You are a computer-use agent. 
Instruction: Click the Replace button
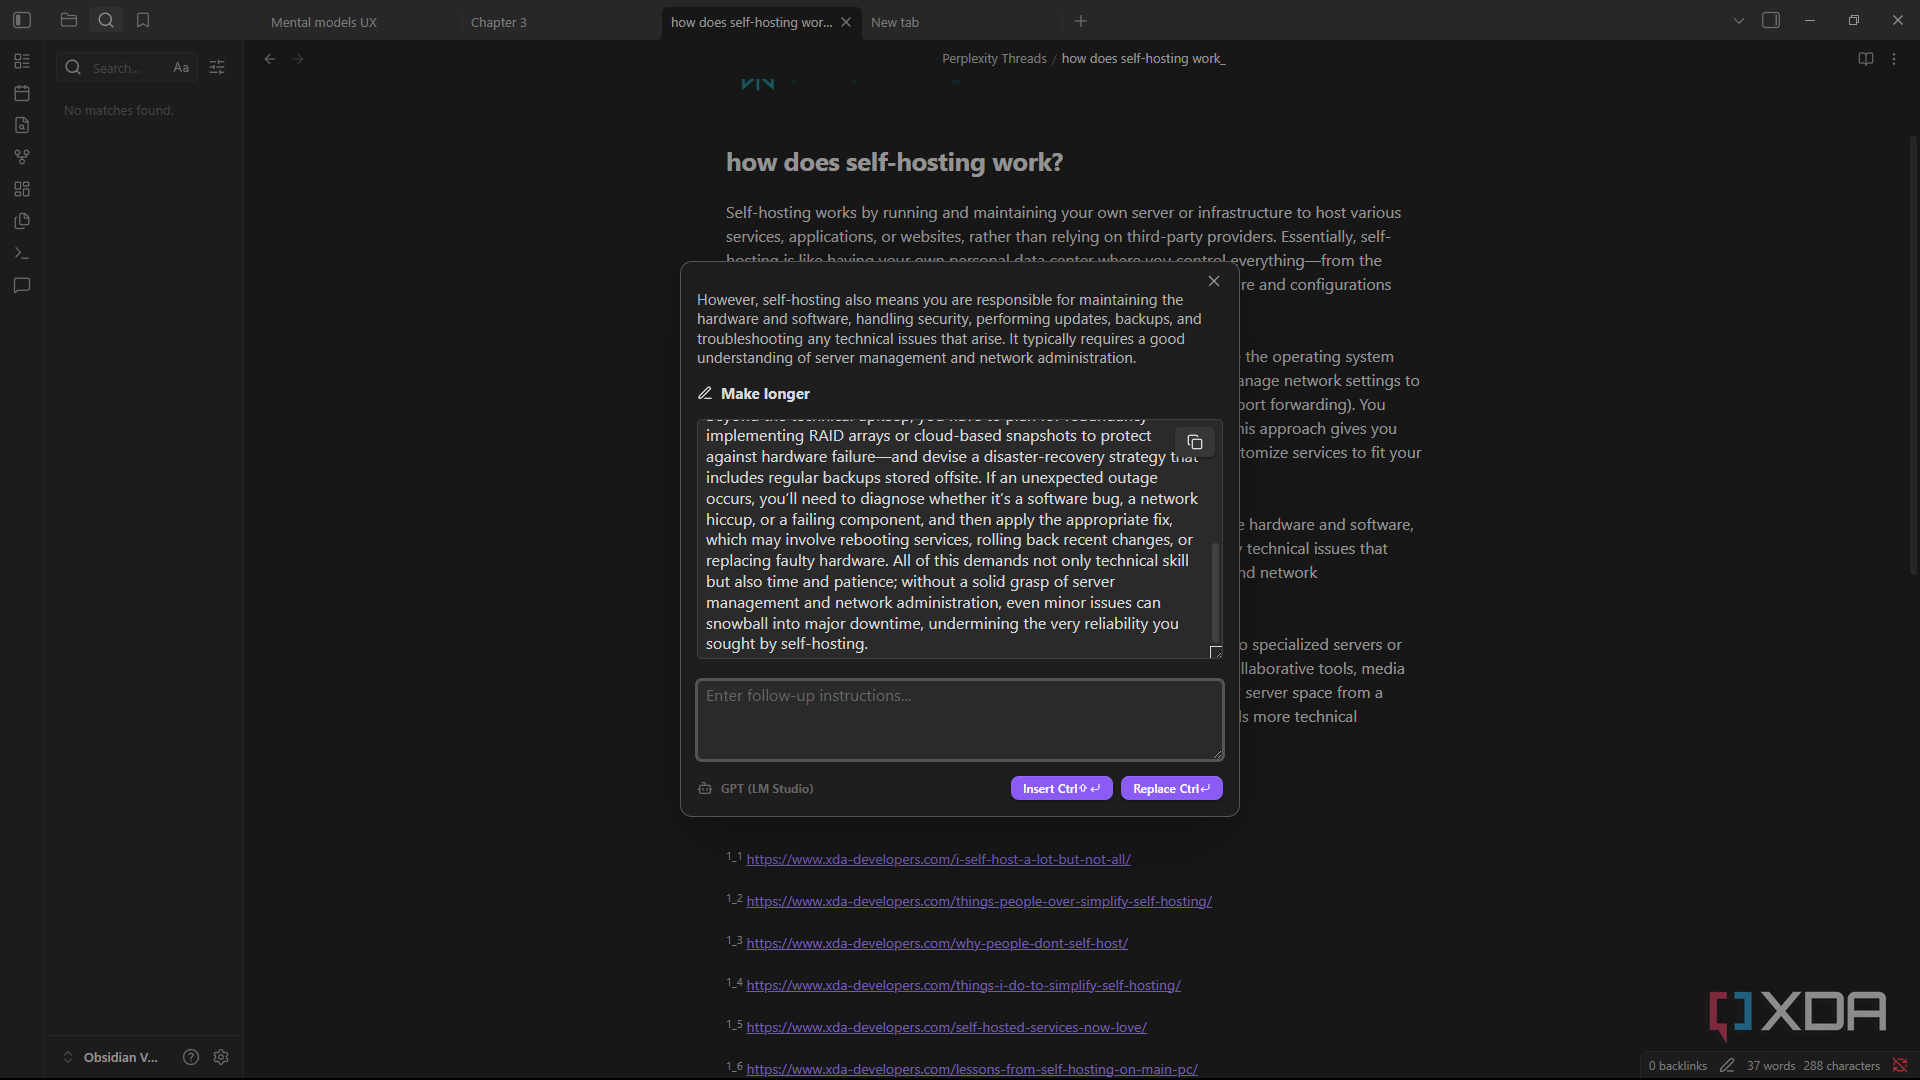coord(1171,788)
